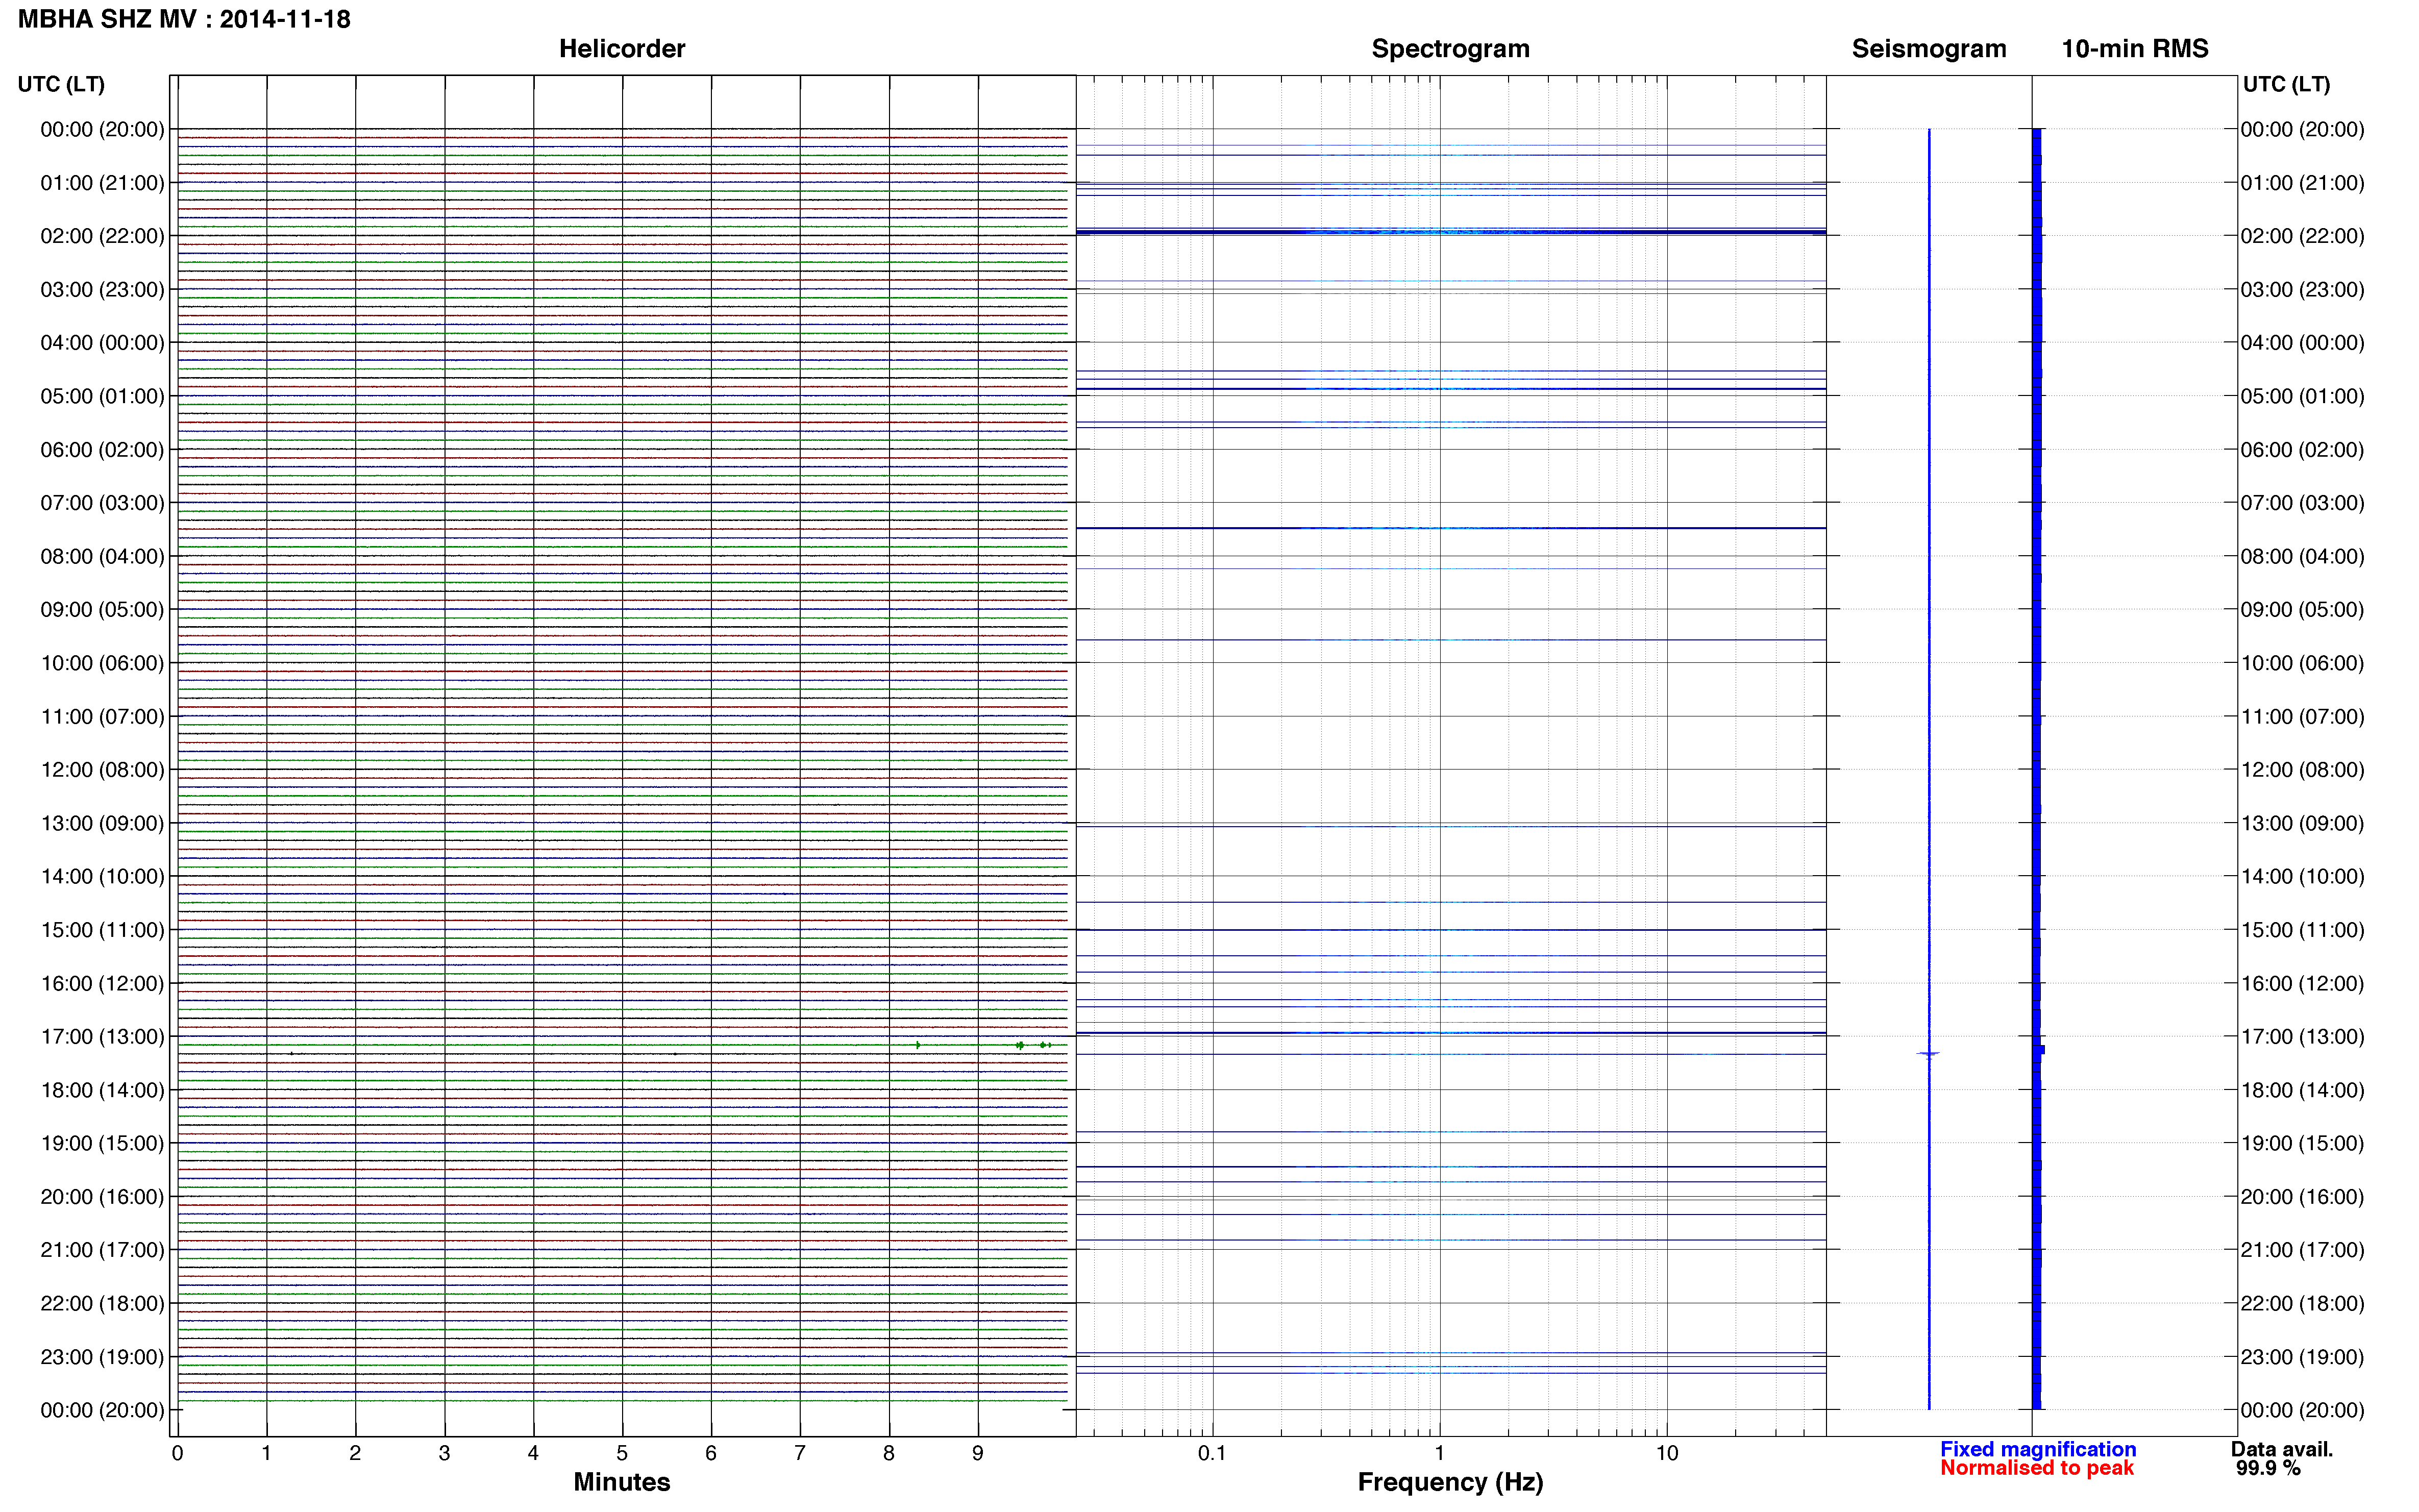Click right time label '01:00 (21:00)'
This screenshot has width=2419, height=1512.
[2302, 183]
